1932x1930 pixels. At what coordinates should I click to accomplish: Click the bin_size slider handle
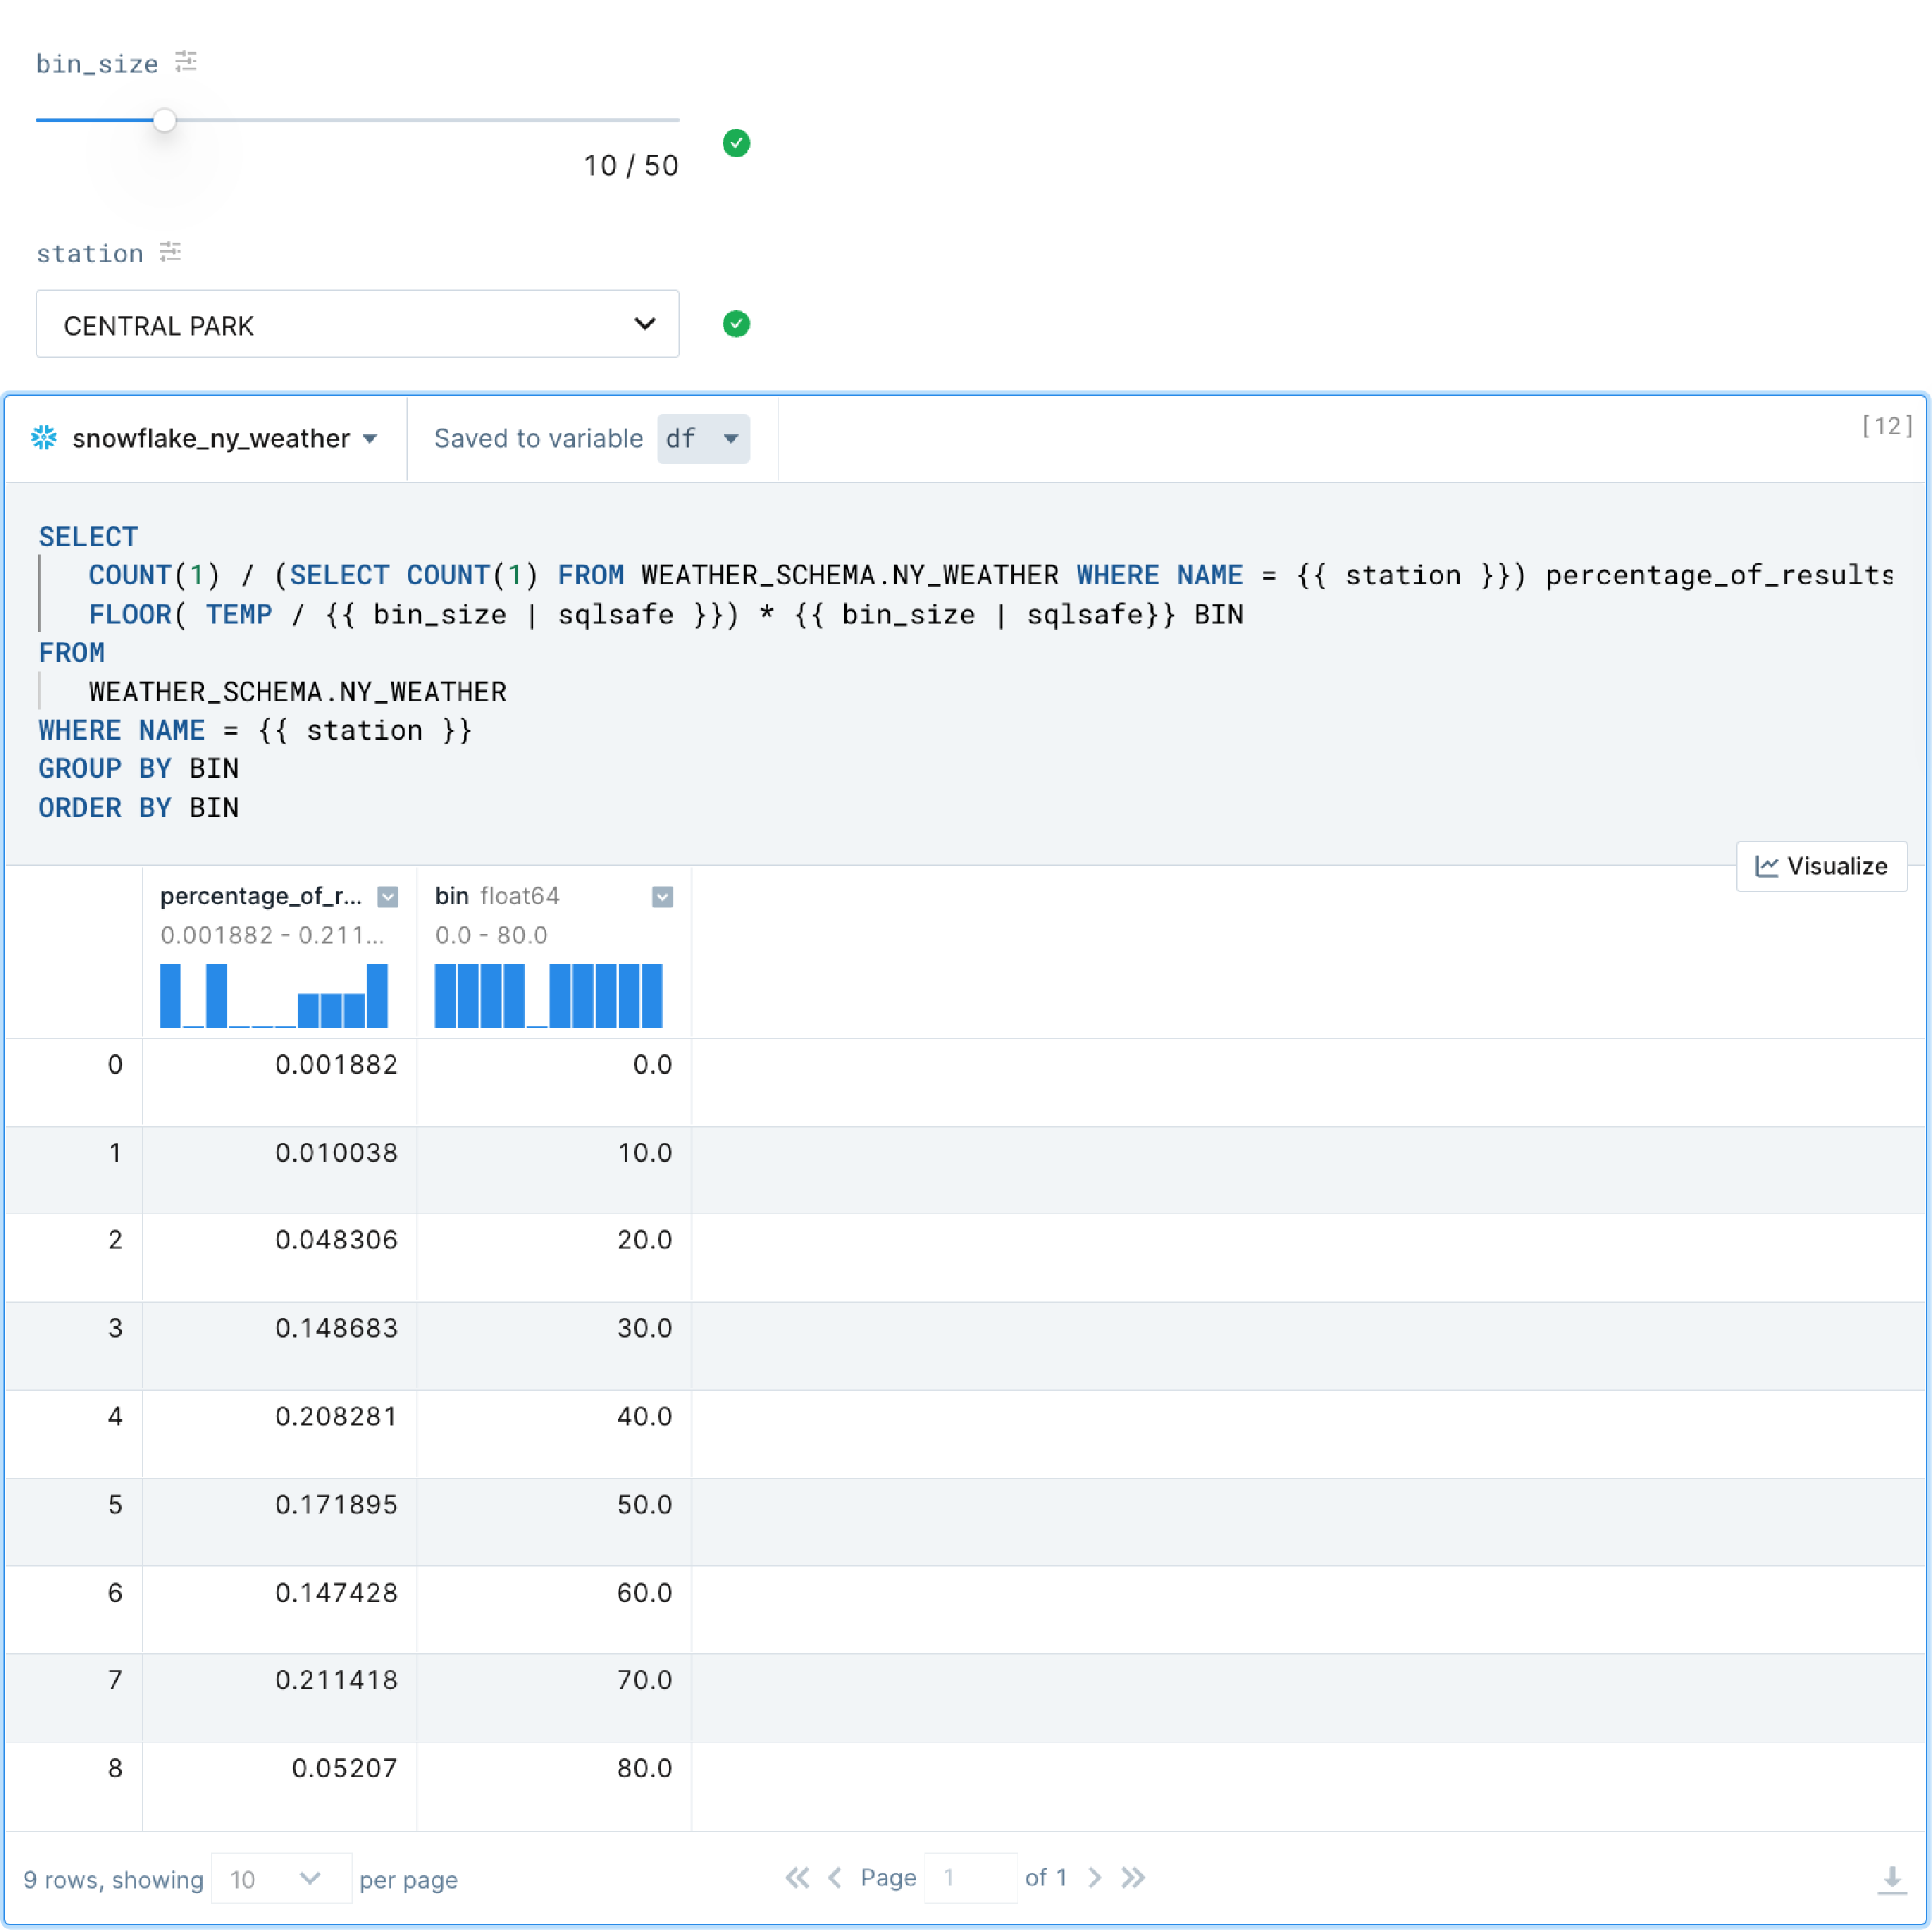tap(164, 120)
